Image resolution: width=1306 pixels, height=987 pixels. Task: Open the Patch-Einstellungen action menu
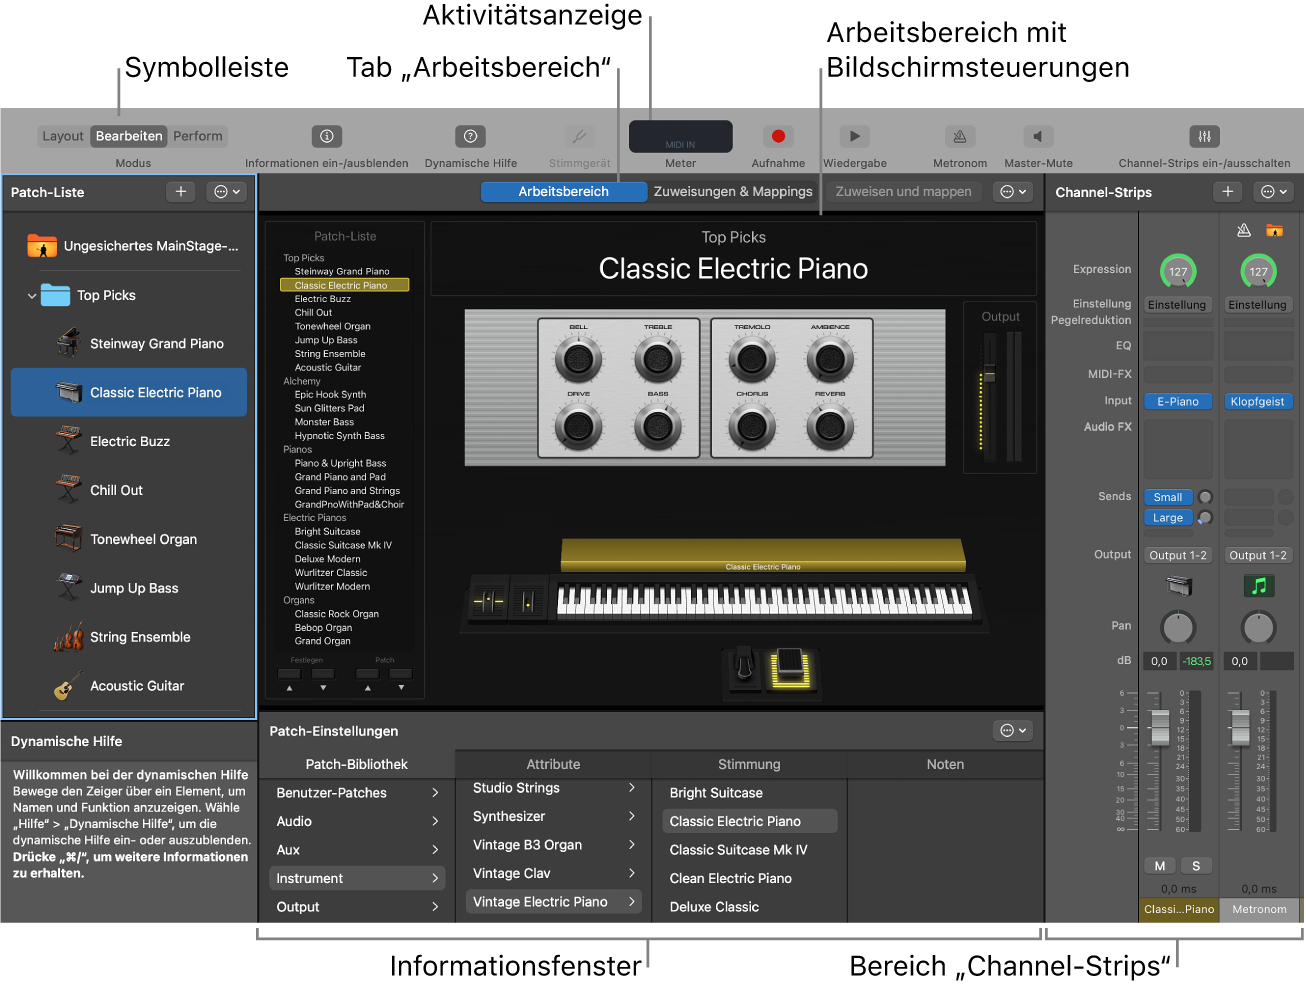[x=1013, y=731]
